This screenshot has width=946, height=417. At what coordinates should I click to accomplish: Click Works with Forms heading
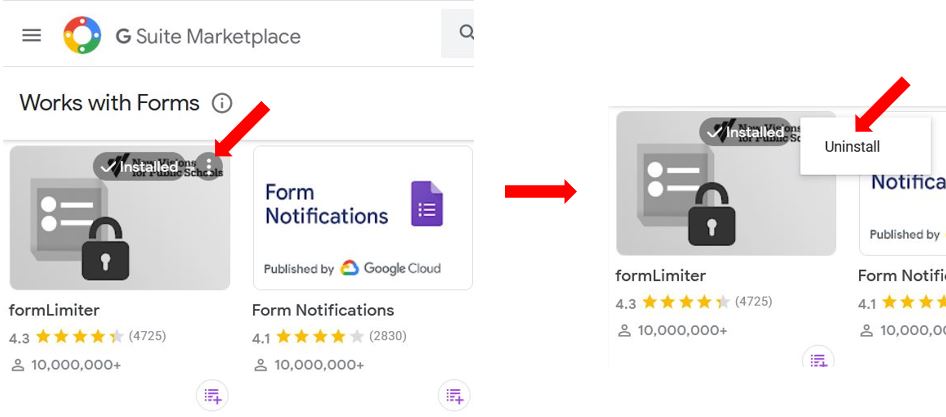pos(109,103)
